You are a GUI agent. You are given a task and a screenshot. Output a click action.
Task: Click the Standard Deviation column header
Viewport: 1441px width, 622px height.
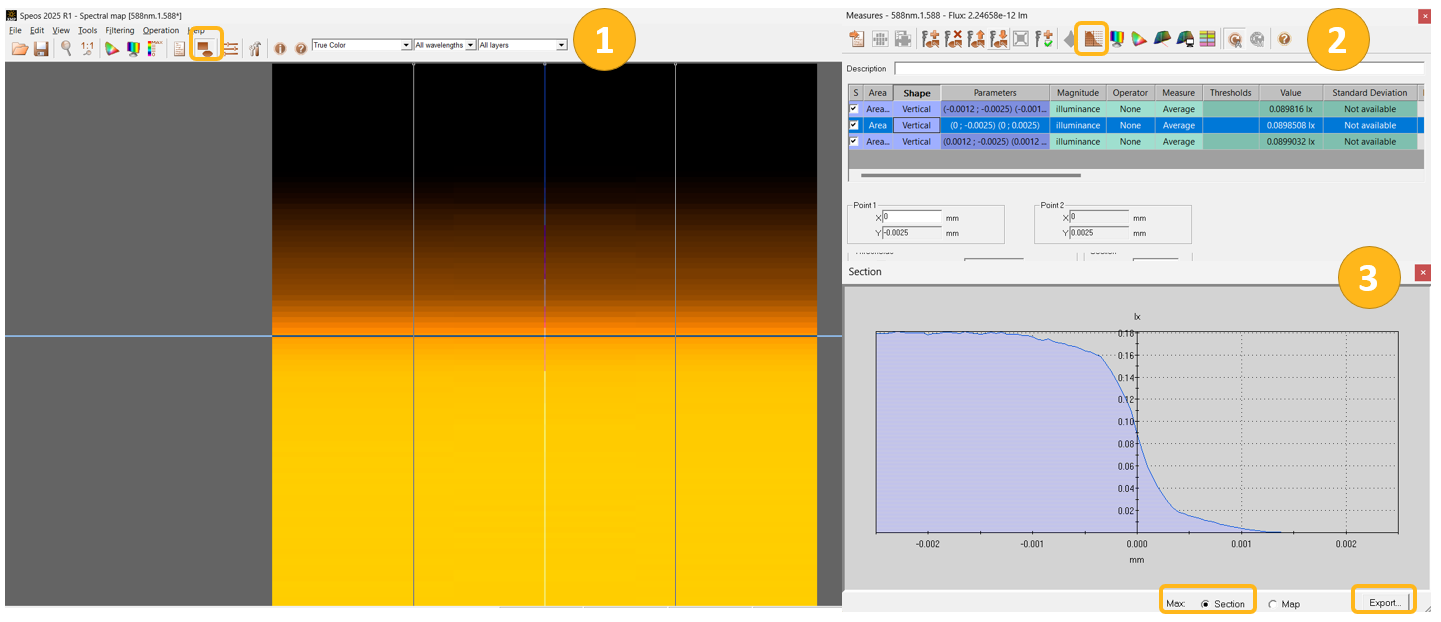(x=1370, y=93)
